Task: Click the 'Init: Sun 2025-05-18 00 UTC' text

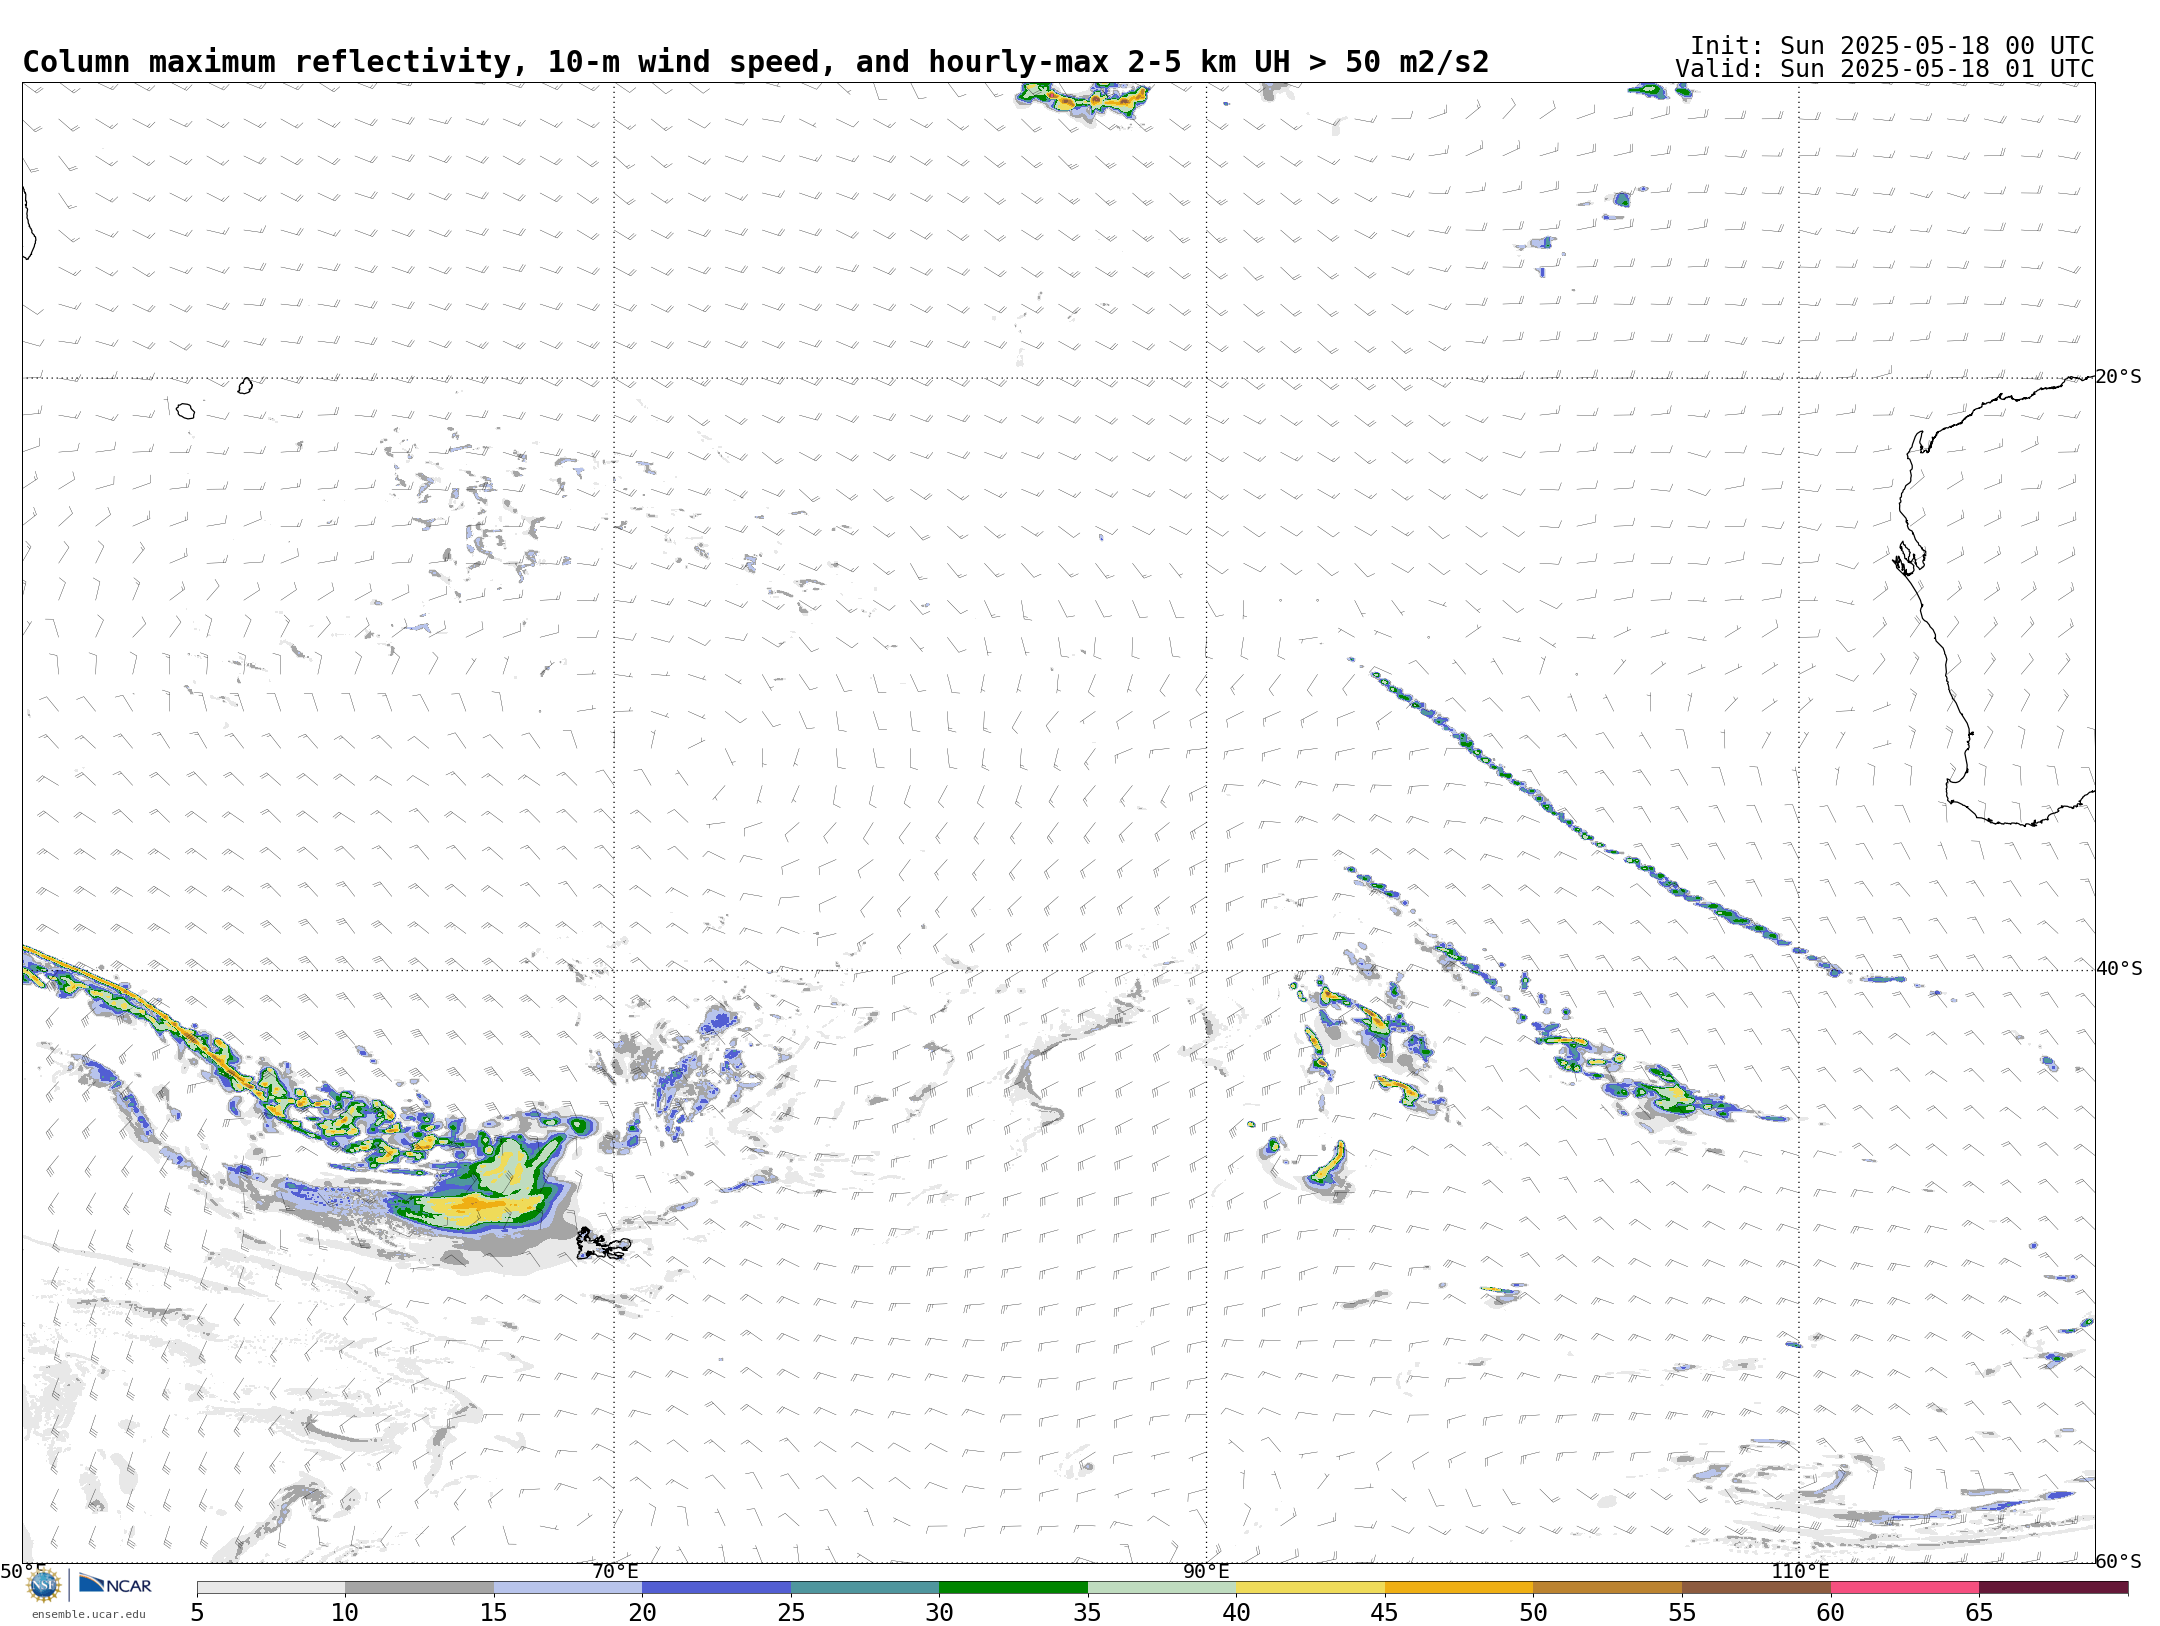Action: 1892,46
